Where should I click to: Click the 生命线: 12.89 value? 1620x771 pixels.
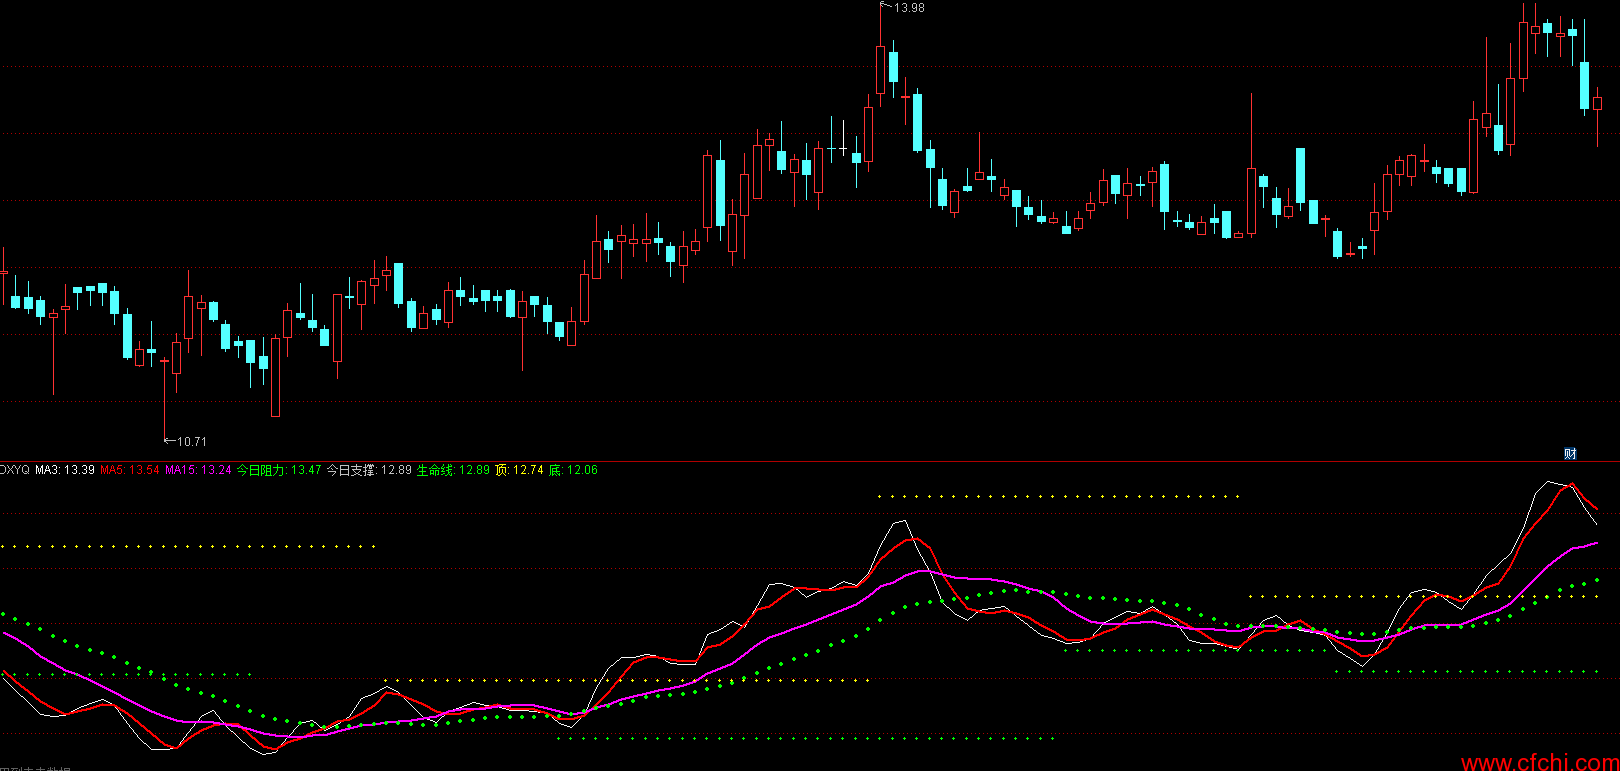(x=453, y=470)
